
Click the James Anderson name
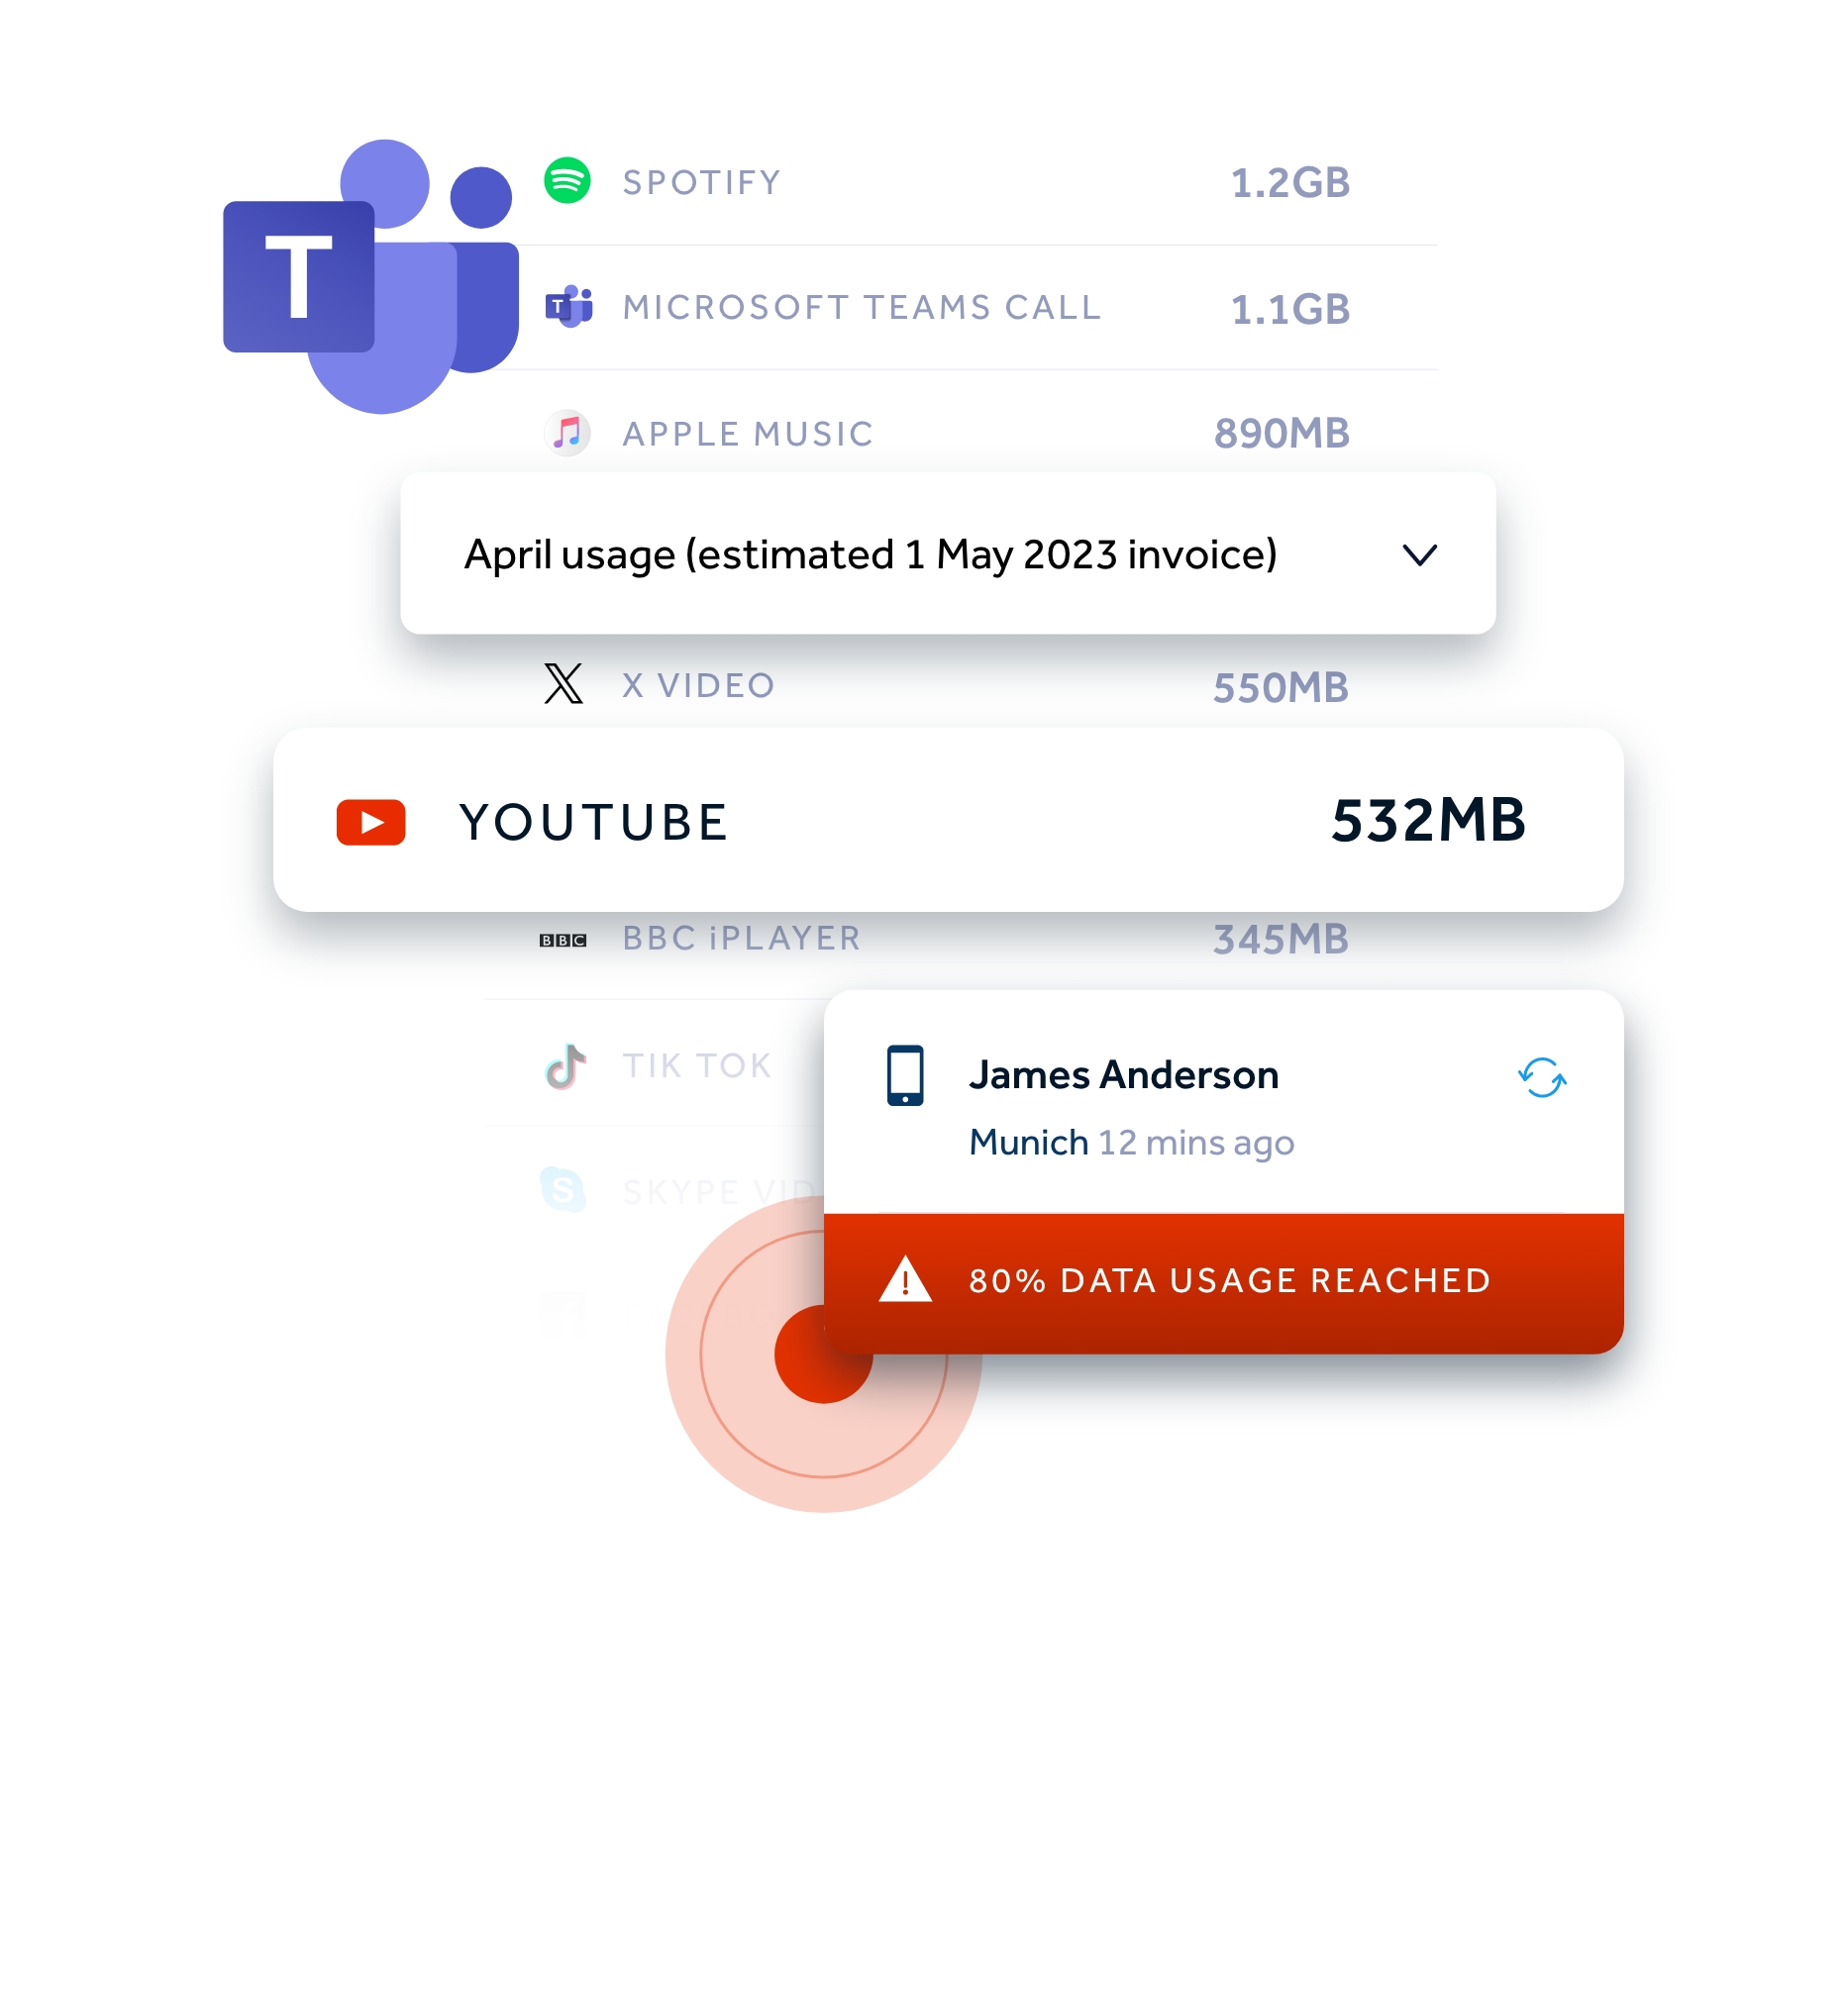coord(1123,1075)
